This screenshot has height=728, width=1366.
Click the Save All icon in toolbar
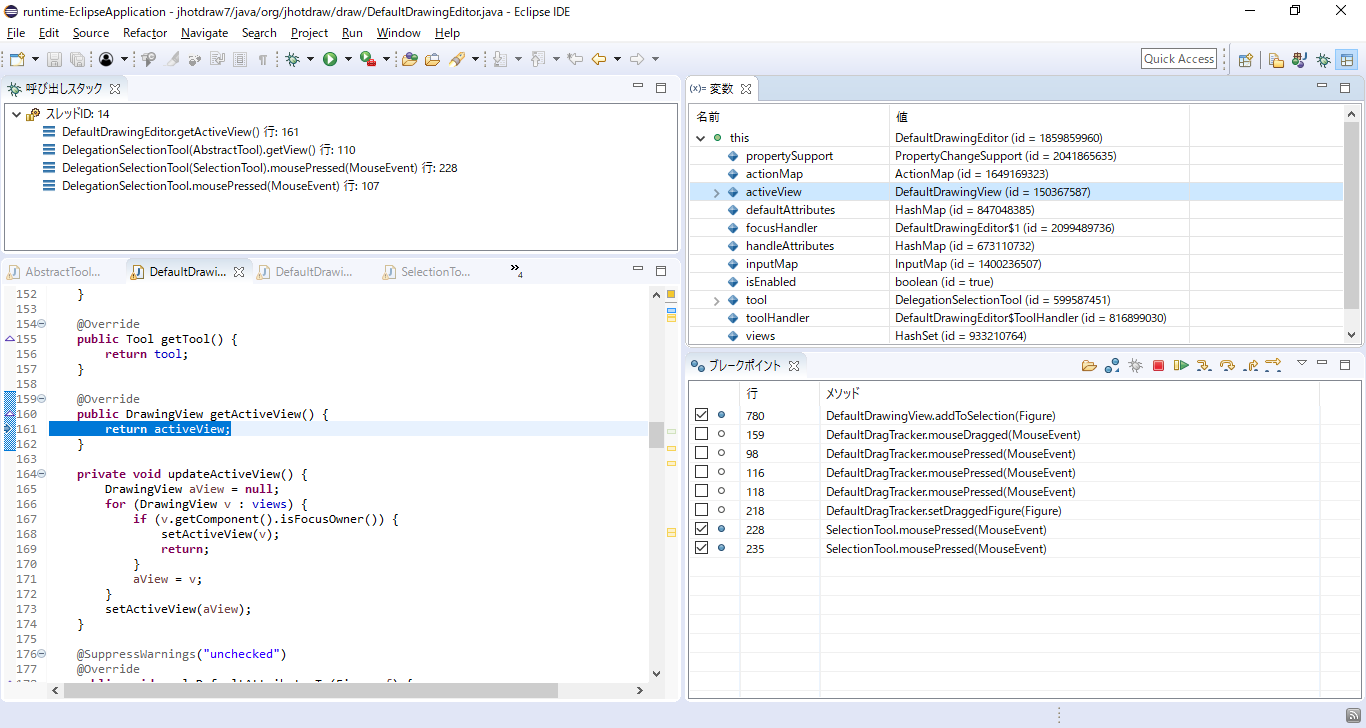(x=77, y=60)
